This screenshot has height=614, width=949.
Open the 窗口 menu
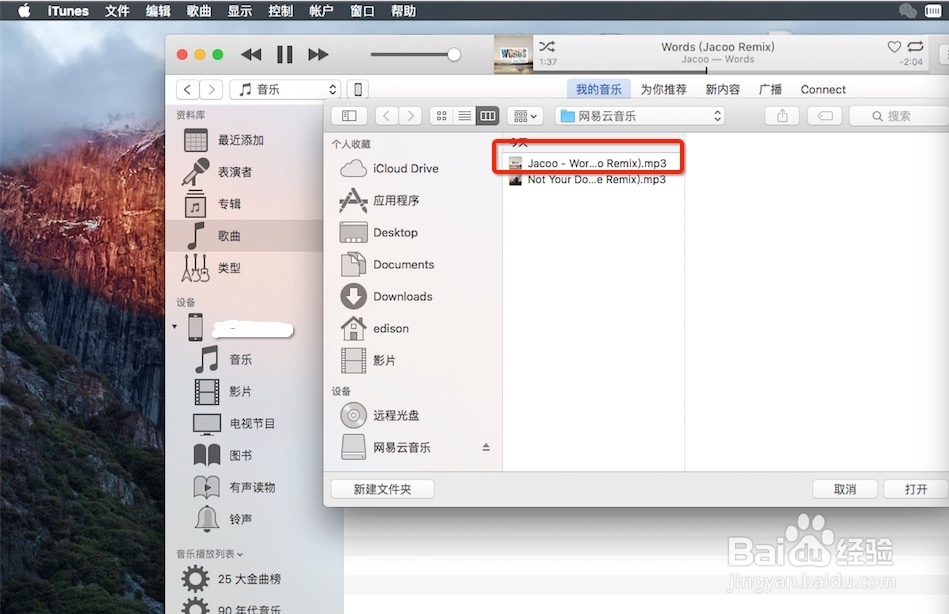pyautogui.click(x=363, y=10)
